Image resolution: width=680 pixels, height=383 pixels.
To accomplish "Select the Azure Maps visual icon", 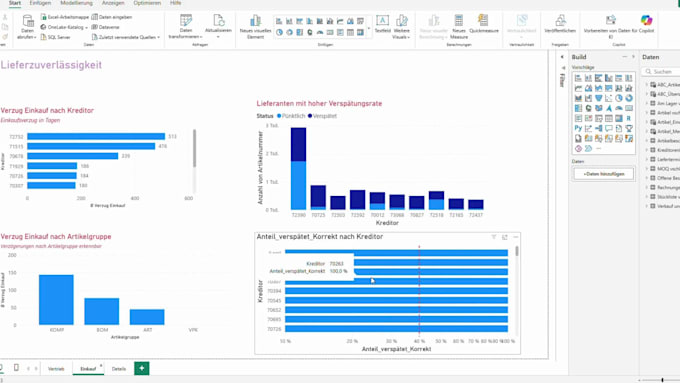I will 608,108.
